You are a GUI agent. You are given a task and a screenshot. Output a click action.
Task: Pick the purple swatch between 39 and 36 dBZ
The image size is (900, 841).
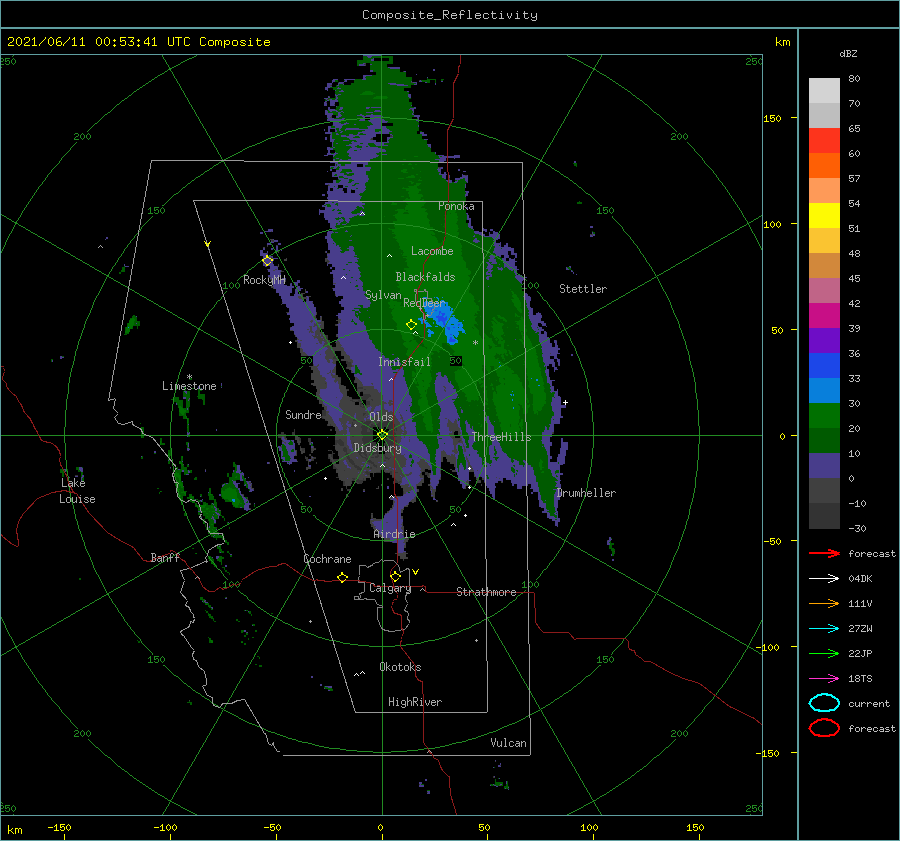824,340
